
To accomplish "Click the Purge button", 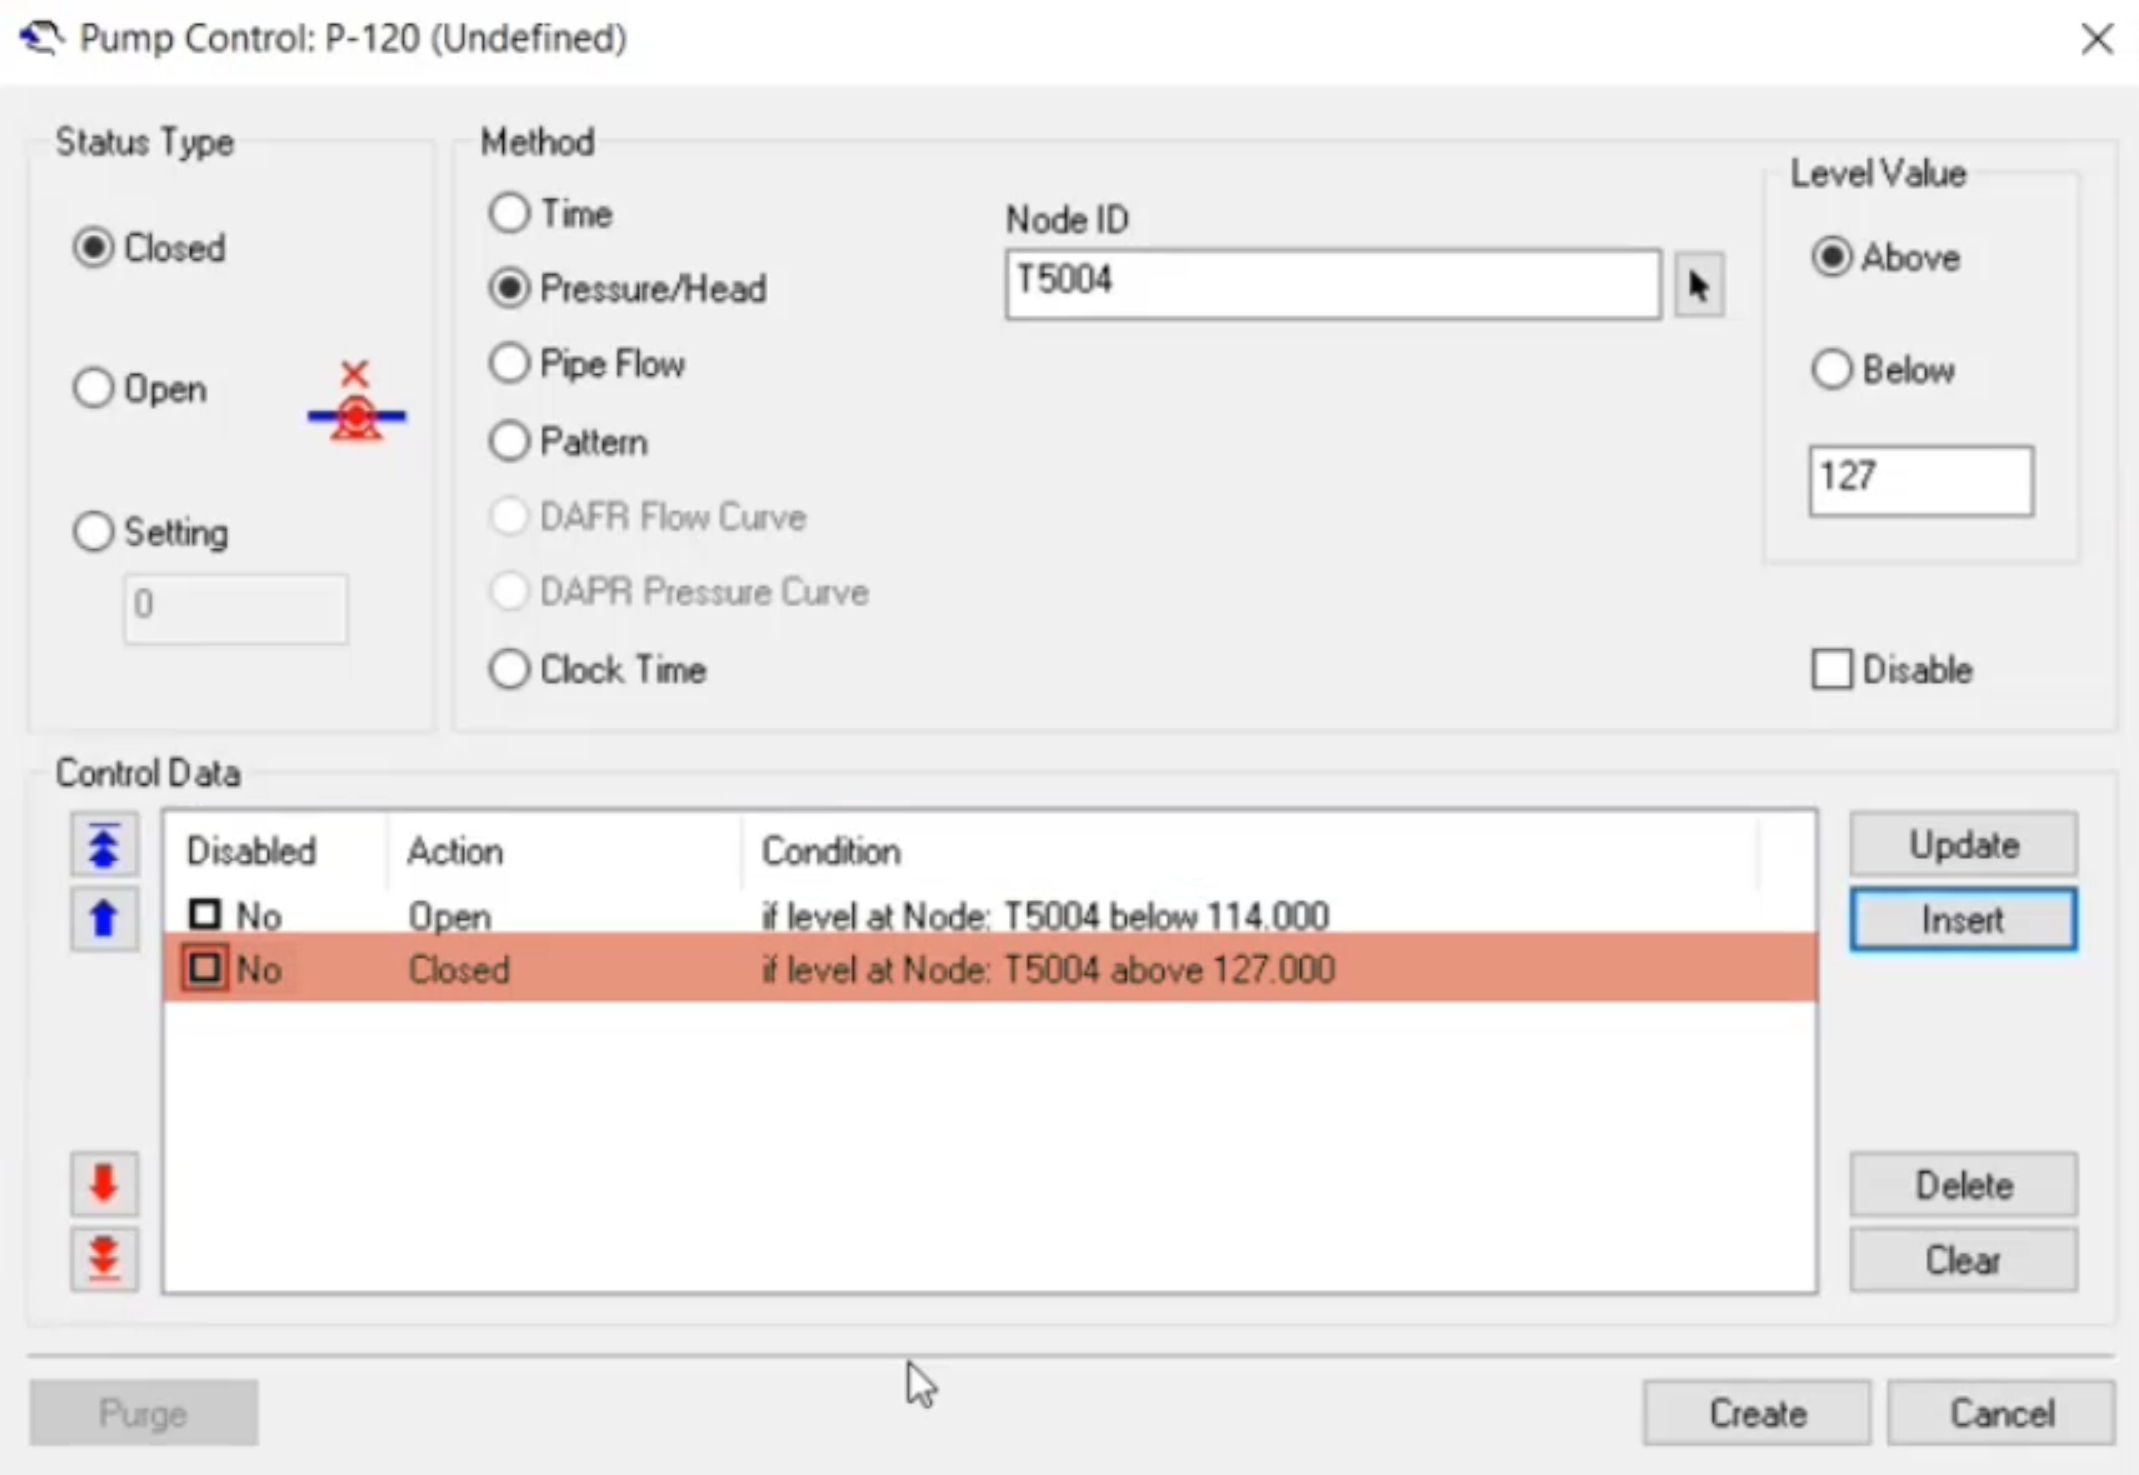I will [x=143, y=1413].
